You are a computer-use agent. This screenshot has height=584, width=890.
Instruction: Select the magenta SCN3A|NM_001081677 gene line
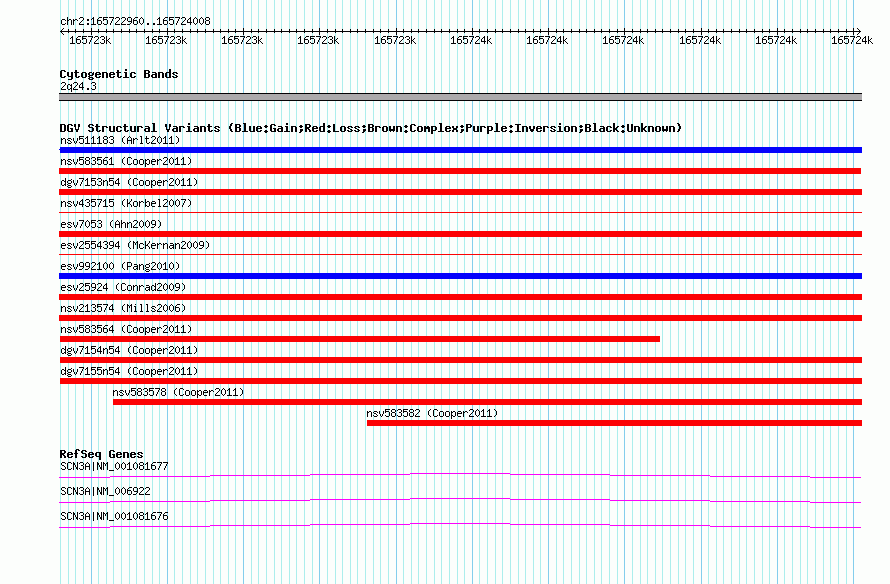460,475
